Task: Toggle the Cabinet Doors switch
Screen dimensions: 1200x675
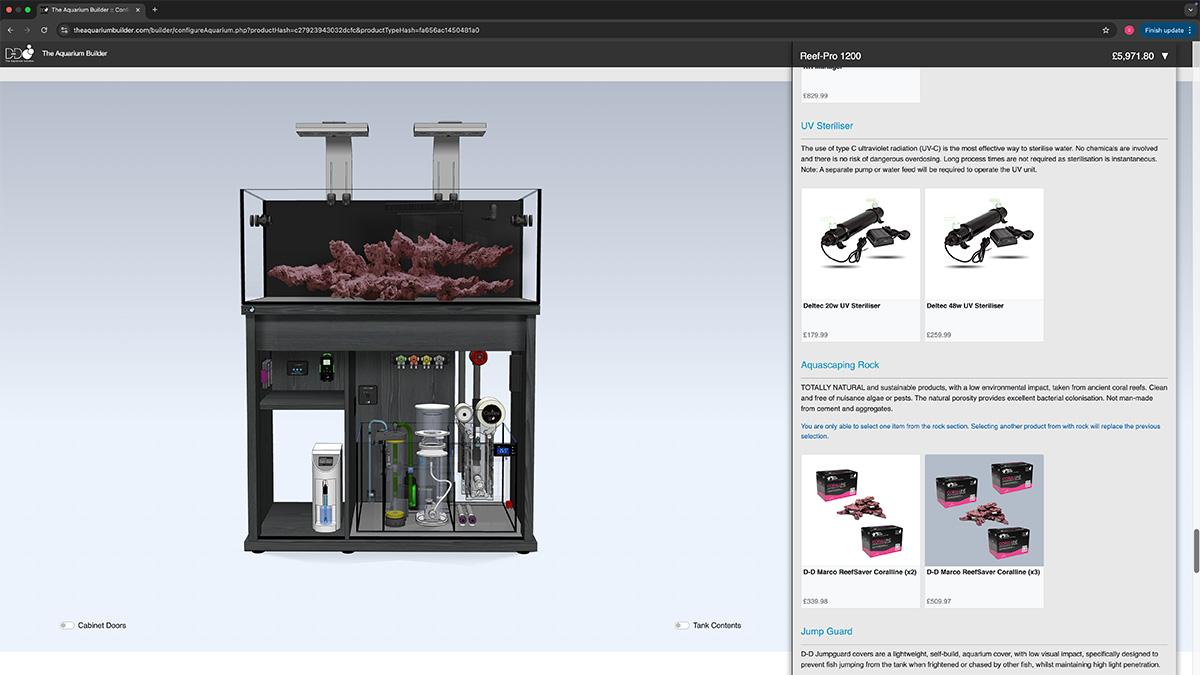Action: [66, 625]
